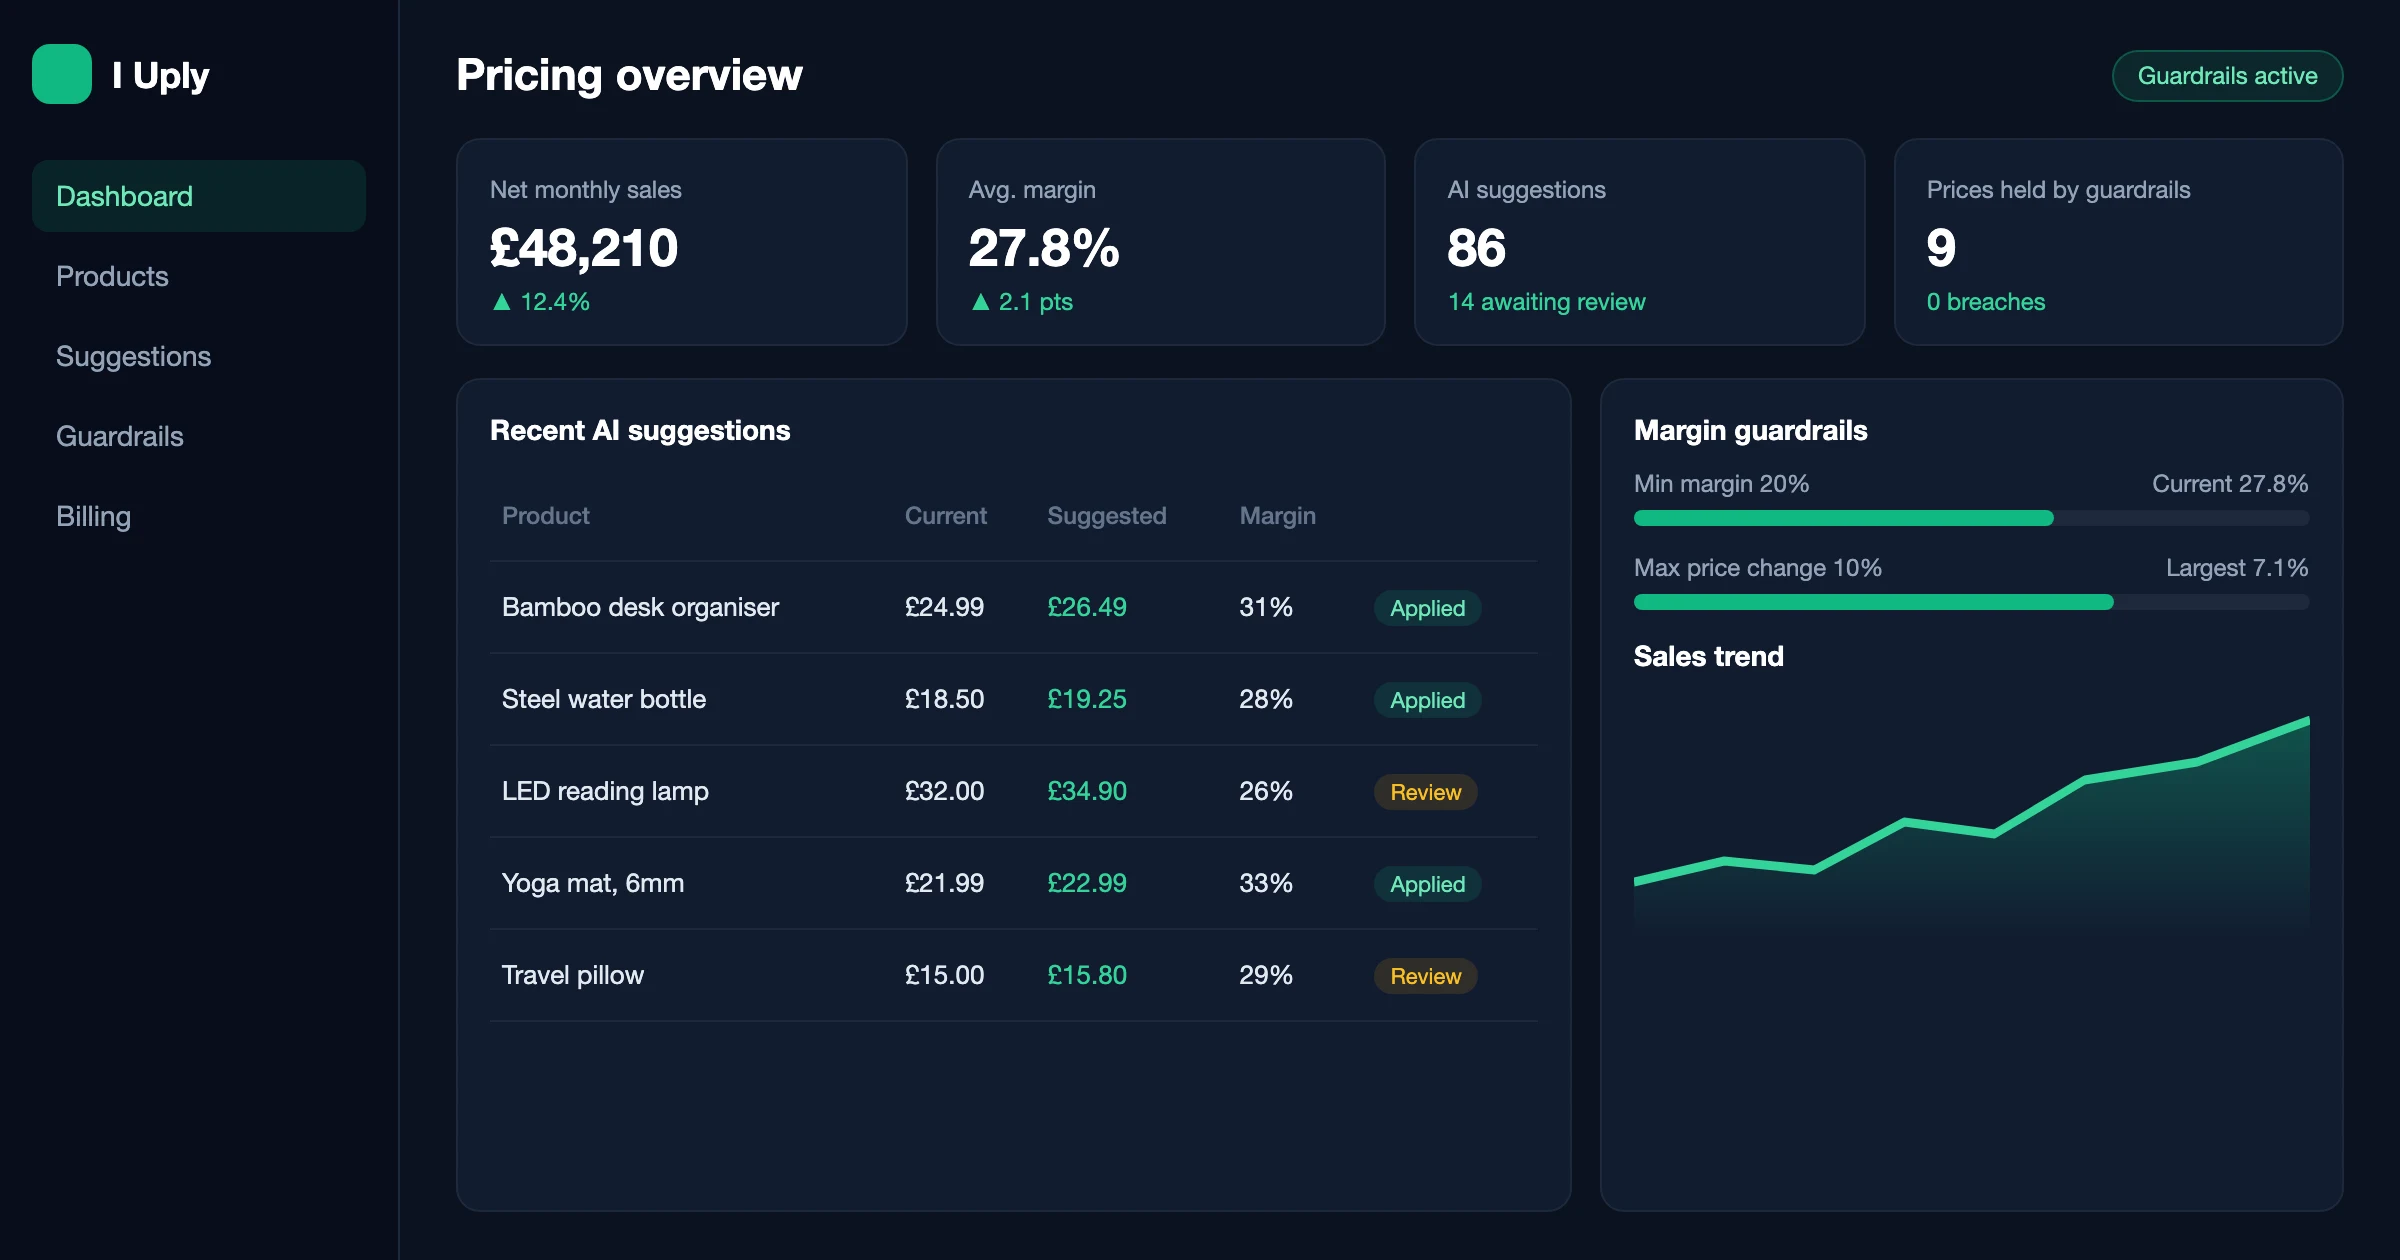Screen dimensions: 2400x1260
Task: Open the Net monthly sales card
Action: pos(682,242)
